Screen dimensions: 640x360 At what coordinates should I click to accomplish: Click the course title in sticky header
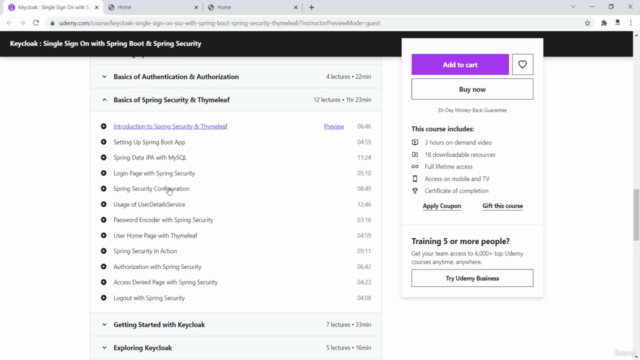pos(105,44)
